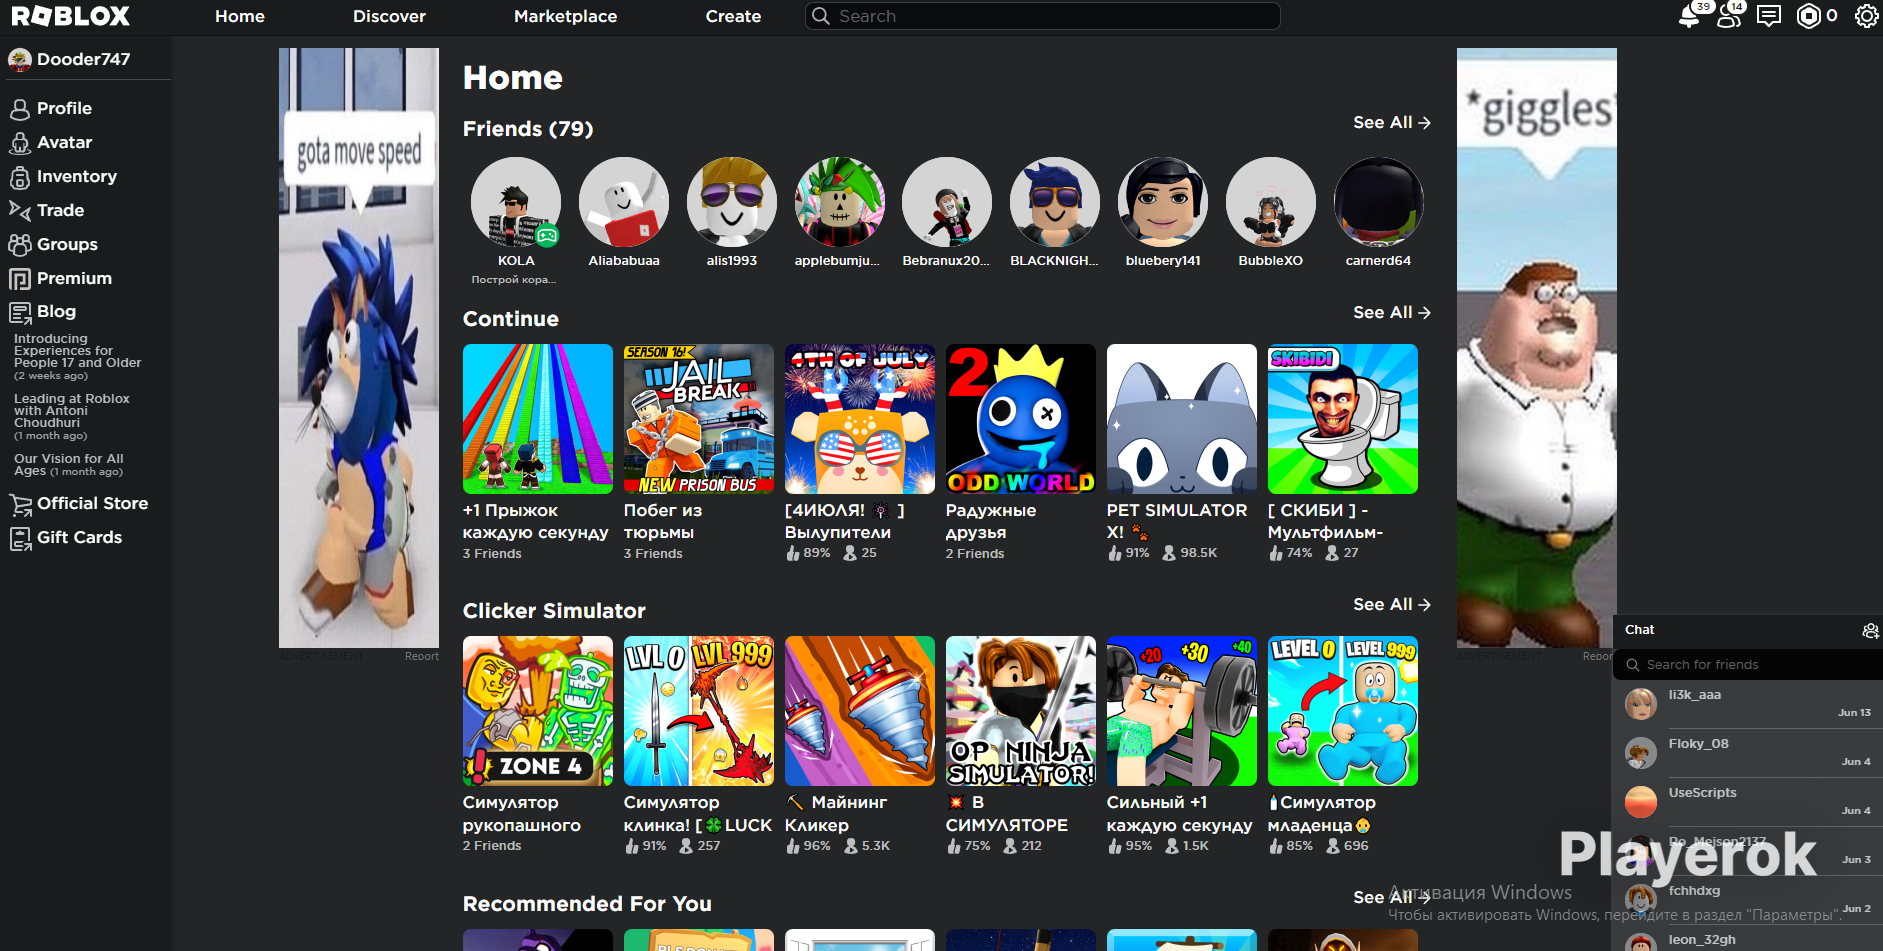Viewport: 1883px width, 951px height.
Task: Open the Zone 4 clicker game thumbnail
Action: (x=538, y=711)
